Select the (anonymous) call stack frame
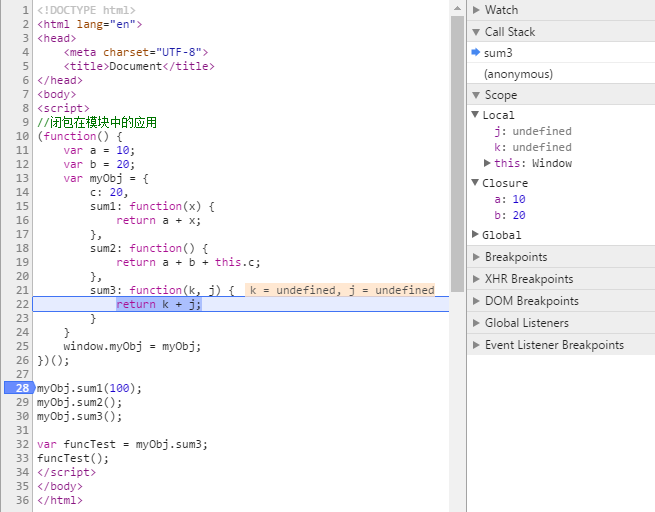 (x=561, y=74)
